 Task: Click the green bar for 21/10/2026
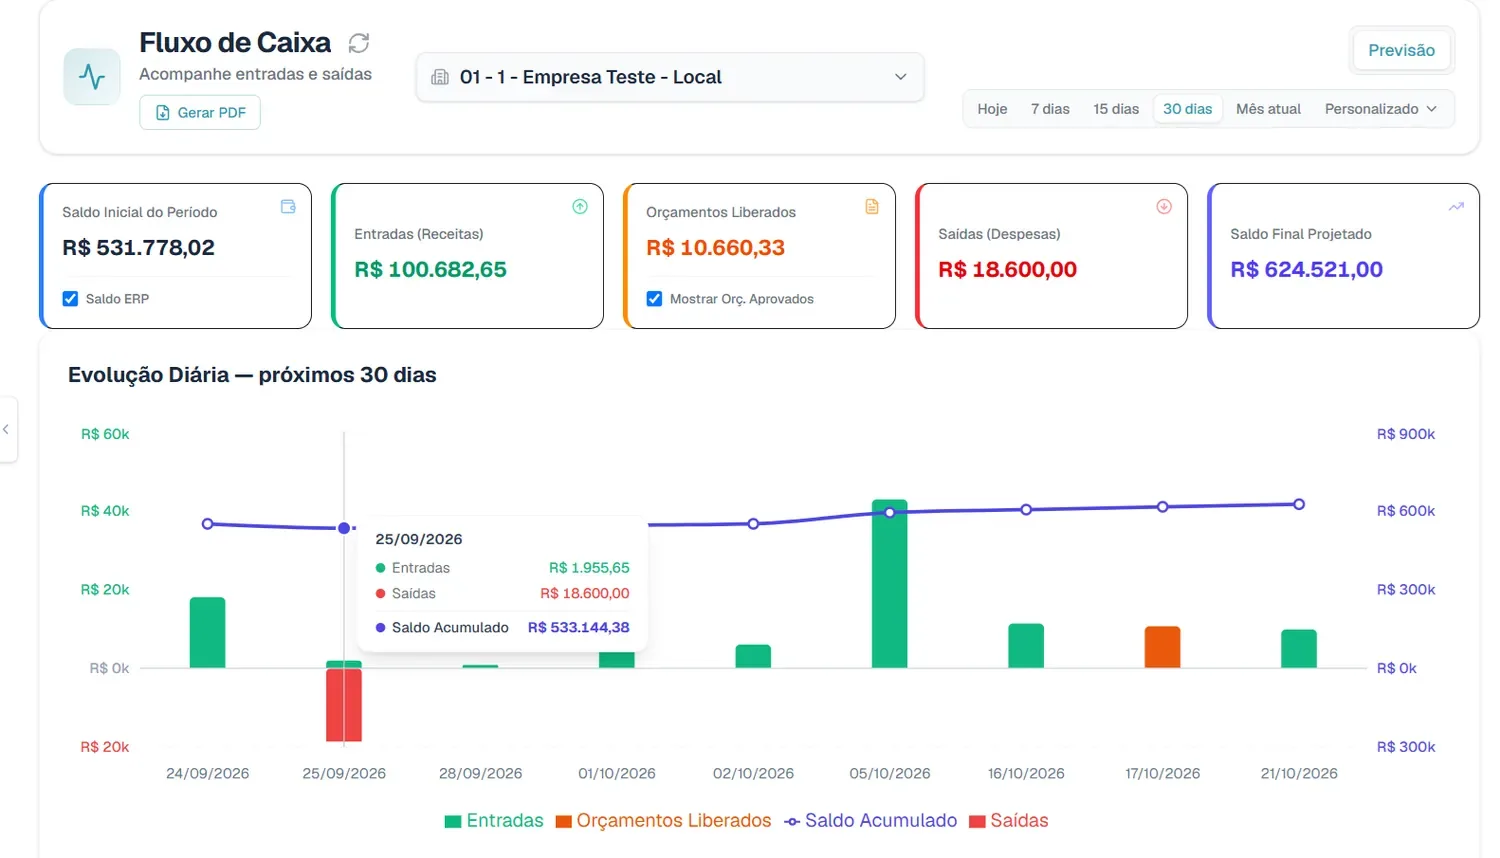click(x=1299, y=649)
